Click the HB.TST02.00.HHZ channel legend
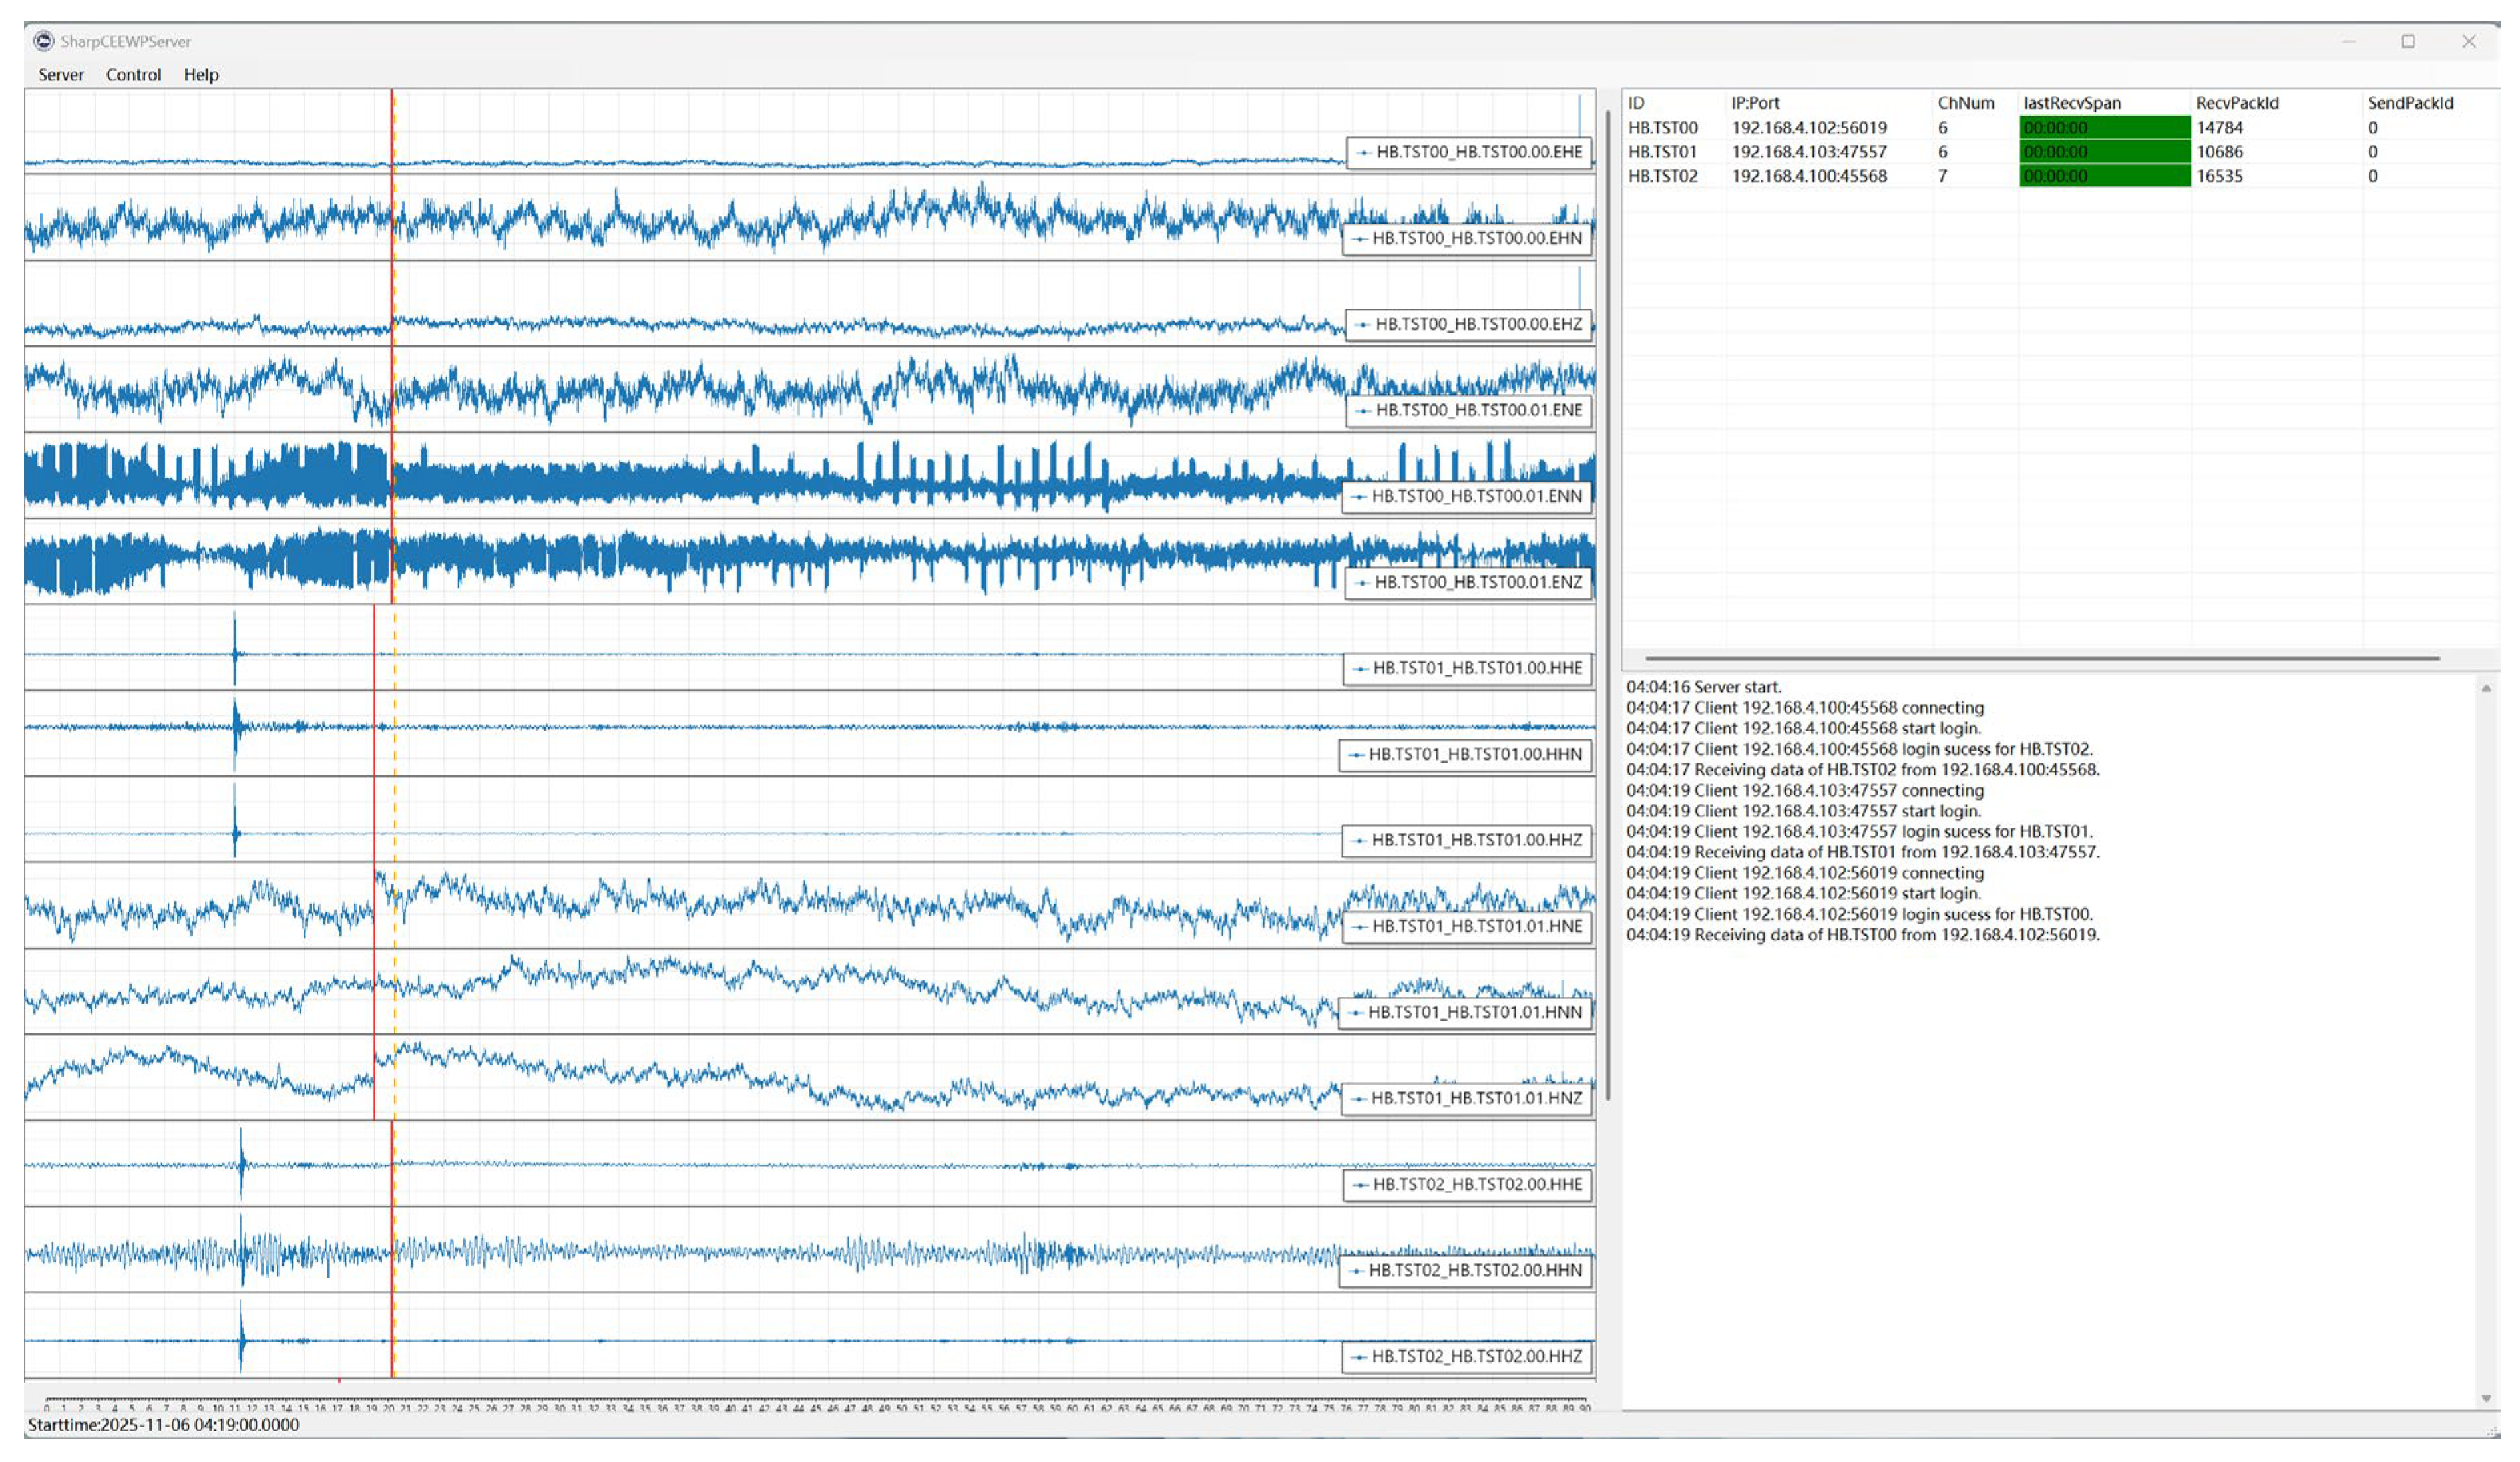Screen dimensions: 2520x1462 pyautogui.click(x=1466, y=1357)
